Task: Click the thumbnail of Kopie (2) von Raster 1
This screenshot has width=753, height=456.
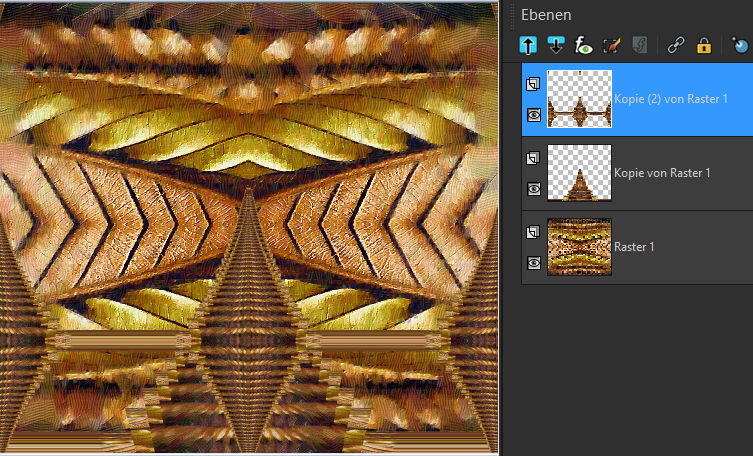Action: (x=580, y=99)
